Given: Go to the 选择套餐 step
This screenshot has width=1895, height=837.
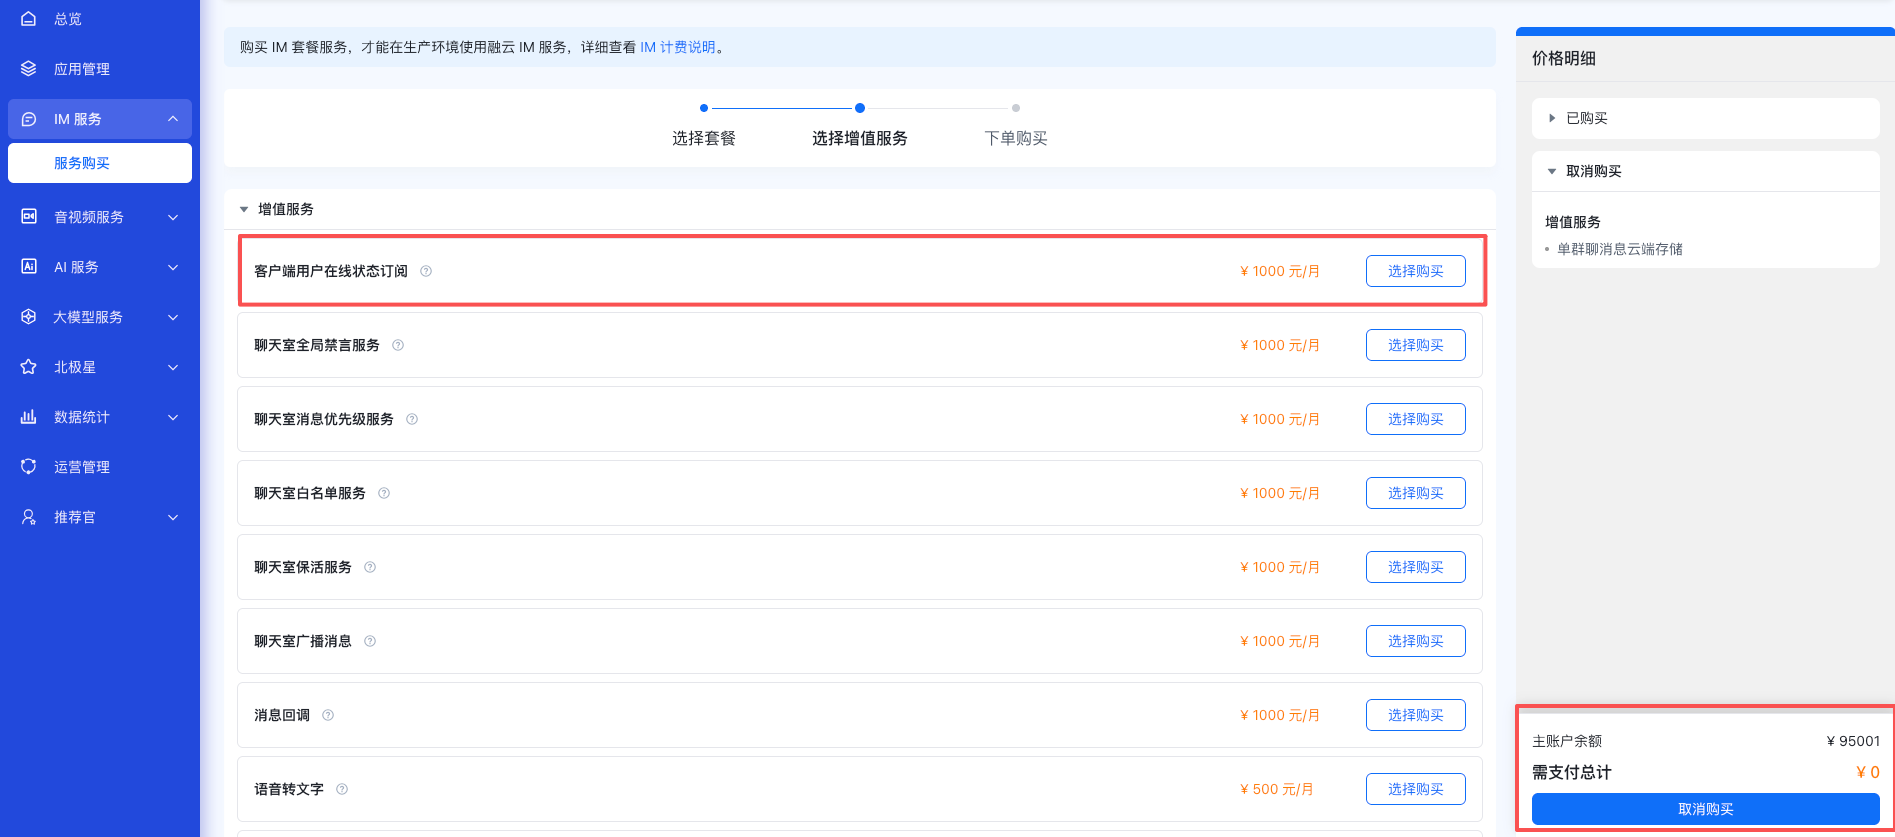Looking at the screenshot, I should pyautogui.click(x=704, y=138).
